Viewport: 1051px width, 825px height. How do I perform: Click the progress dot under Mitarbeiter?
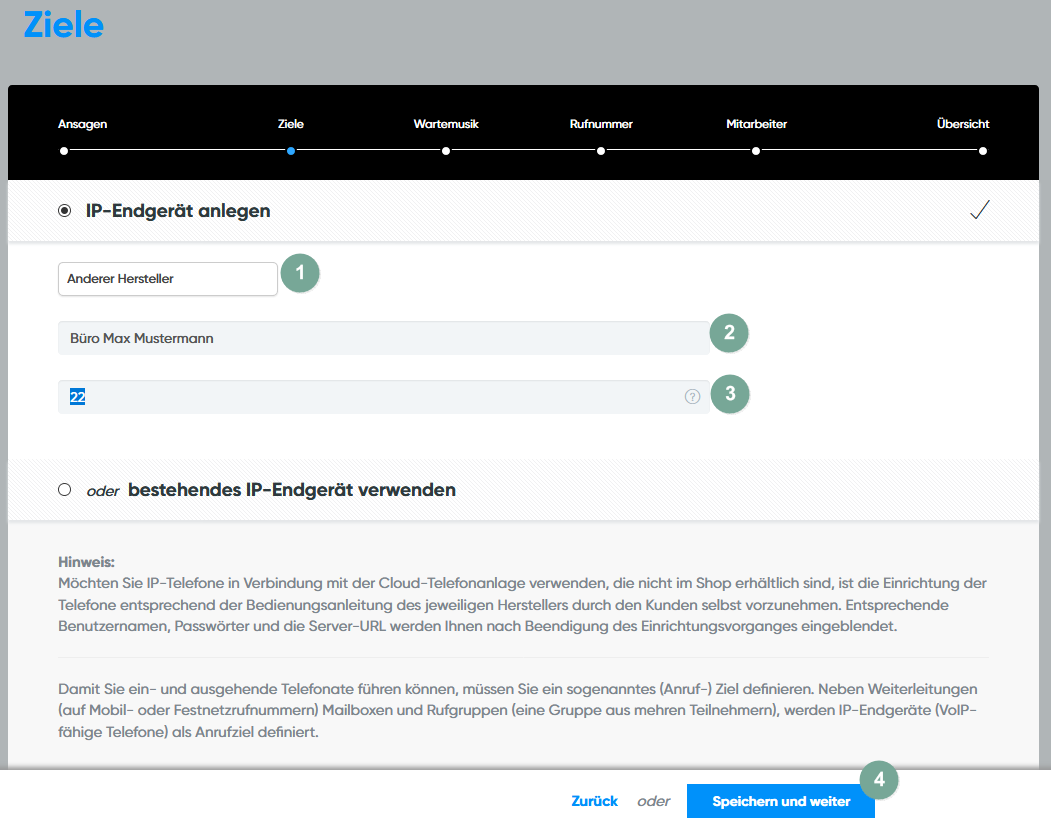(x=756, y=151)
